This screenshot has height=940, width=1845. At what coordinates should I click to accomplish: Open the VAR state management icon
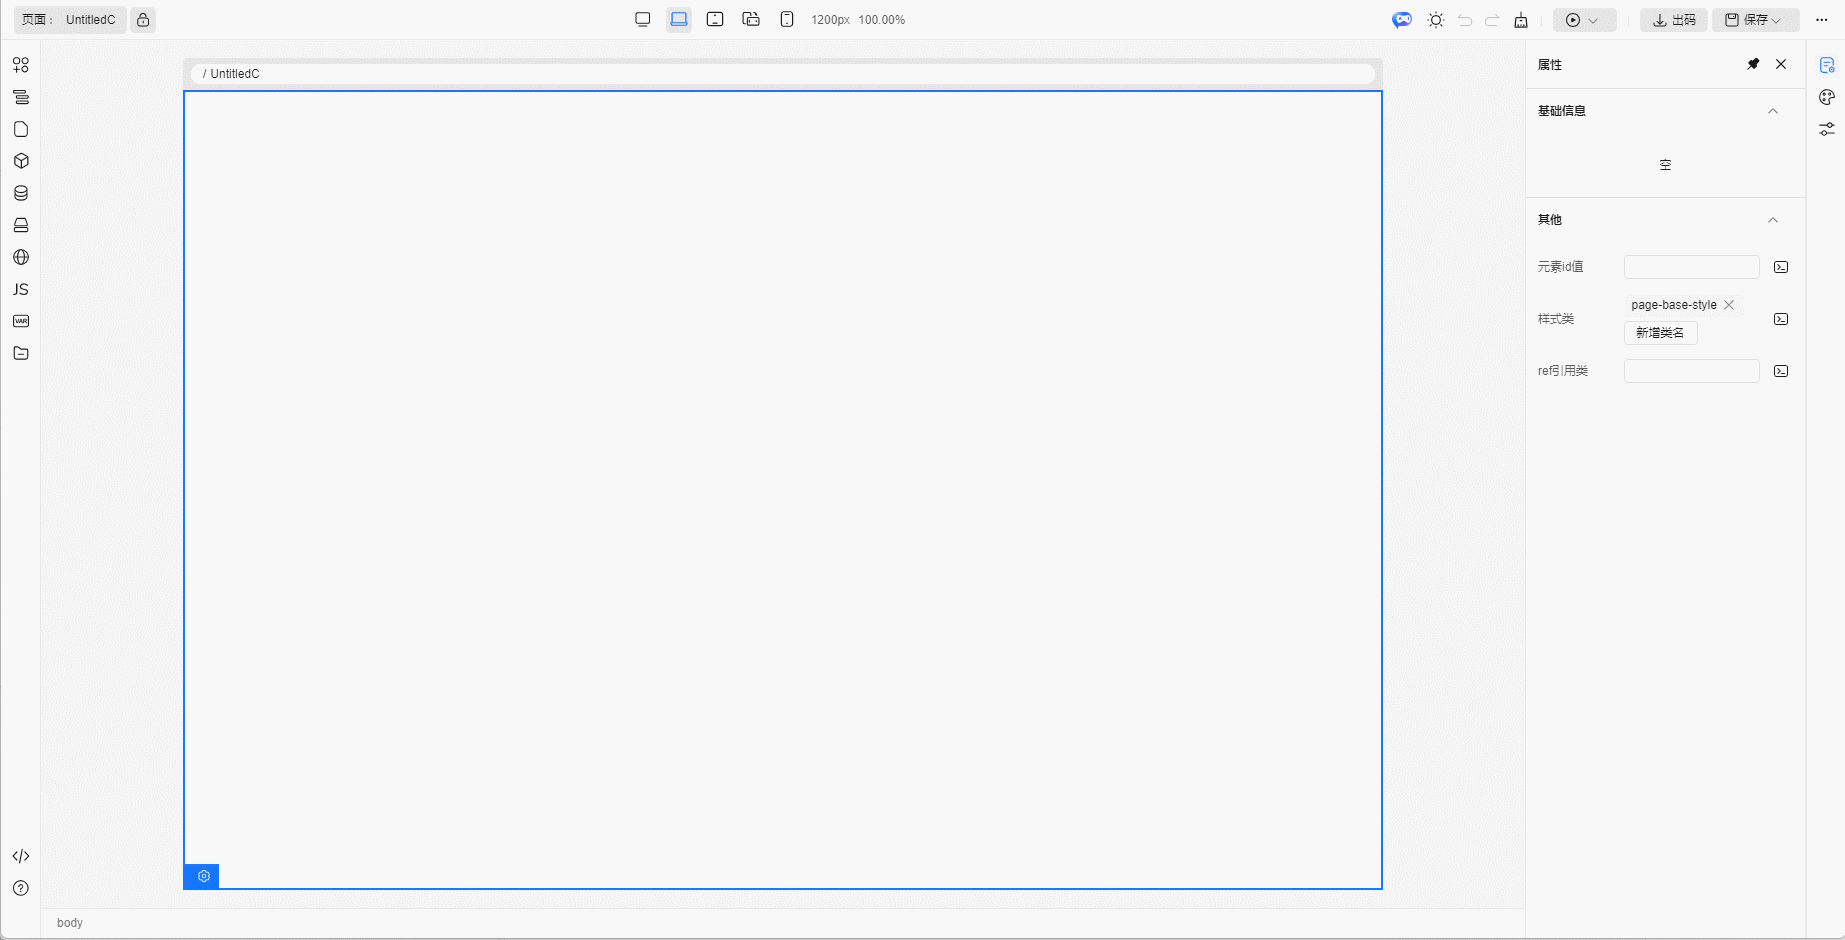[x=21, y=321]
